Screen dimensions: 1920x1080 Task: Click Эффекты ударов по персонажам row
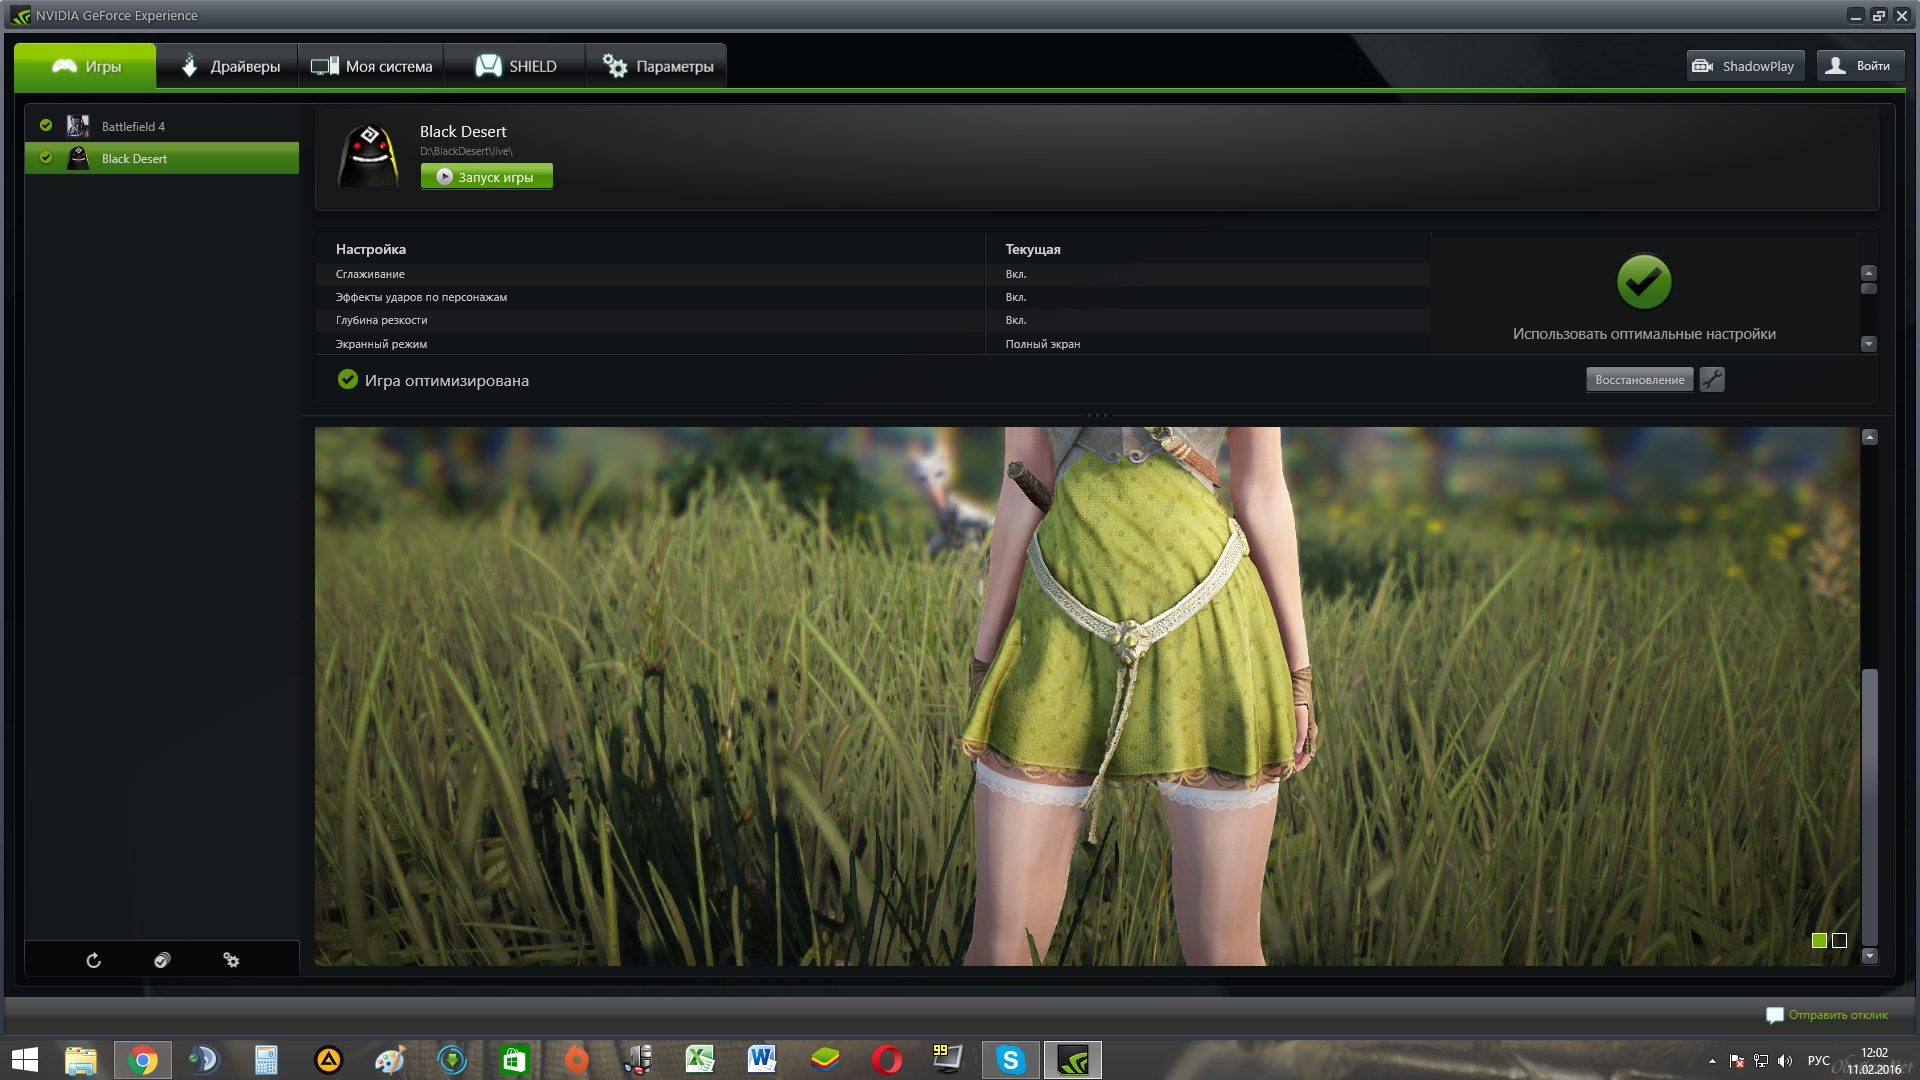point(873,297)
